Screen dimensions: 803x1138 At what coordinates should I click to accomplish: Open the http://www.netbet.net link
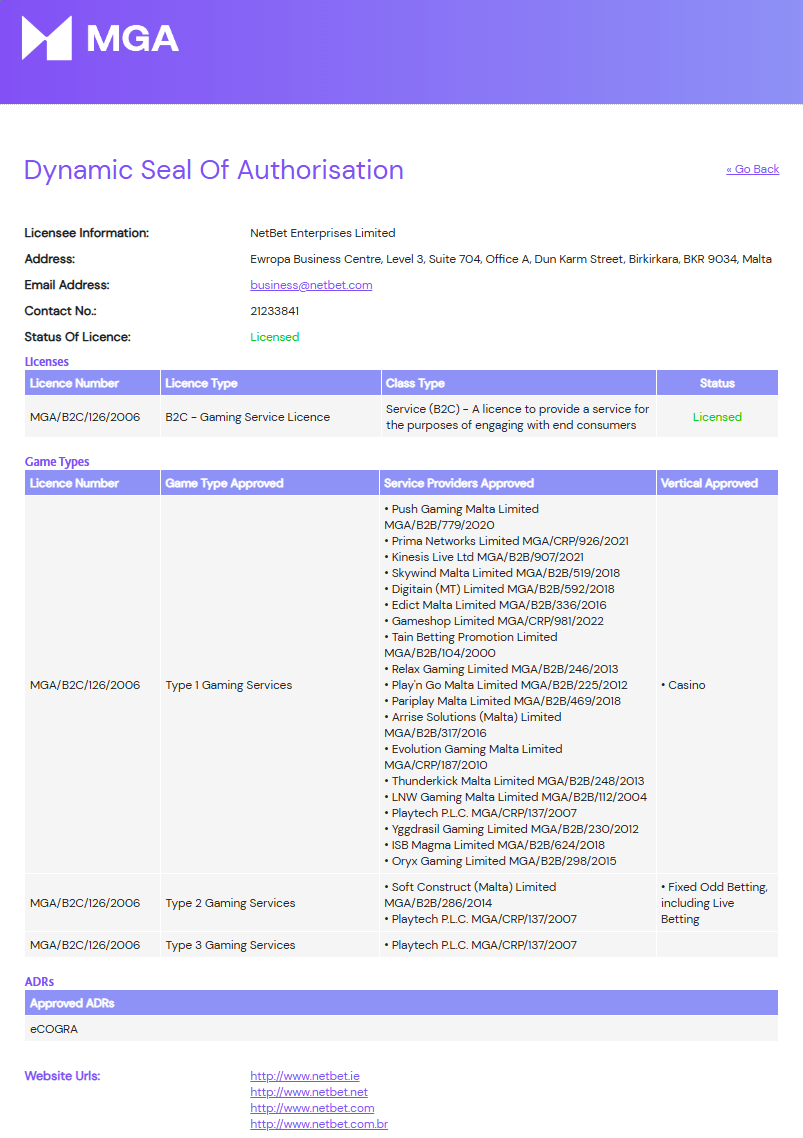click(x=309, y=1092)
